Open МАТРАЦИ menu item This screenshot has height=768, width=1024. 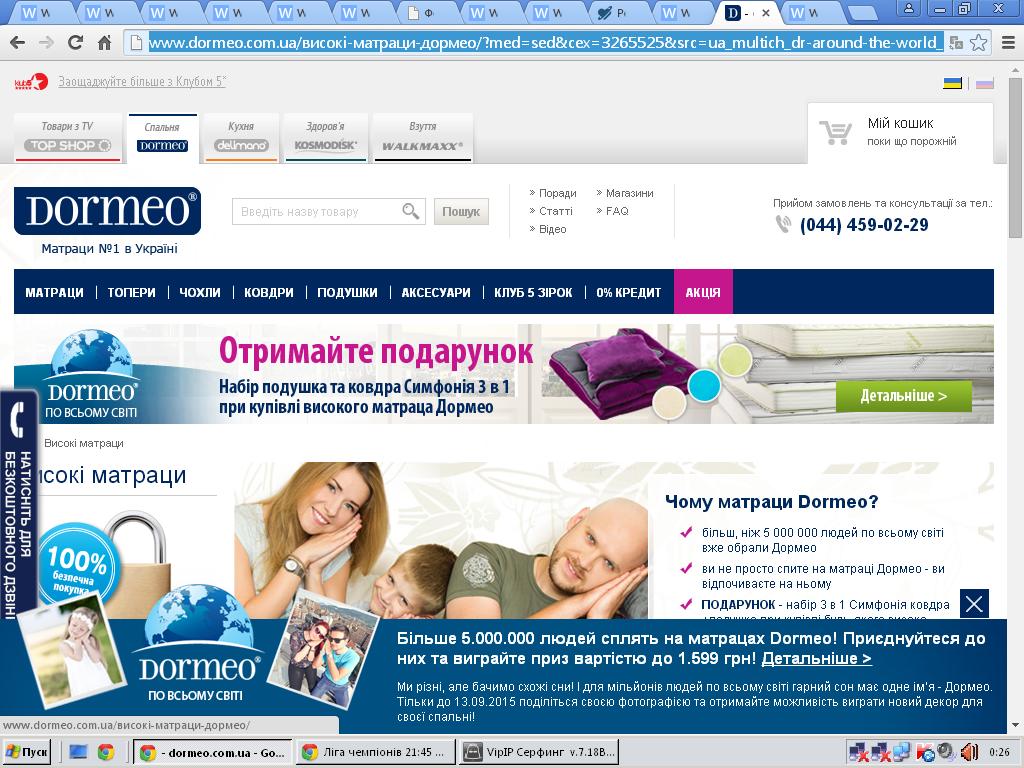54,293
